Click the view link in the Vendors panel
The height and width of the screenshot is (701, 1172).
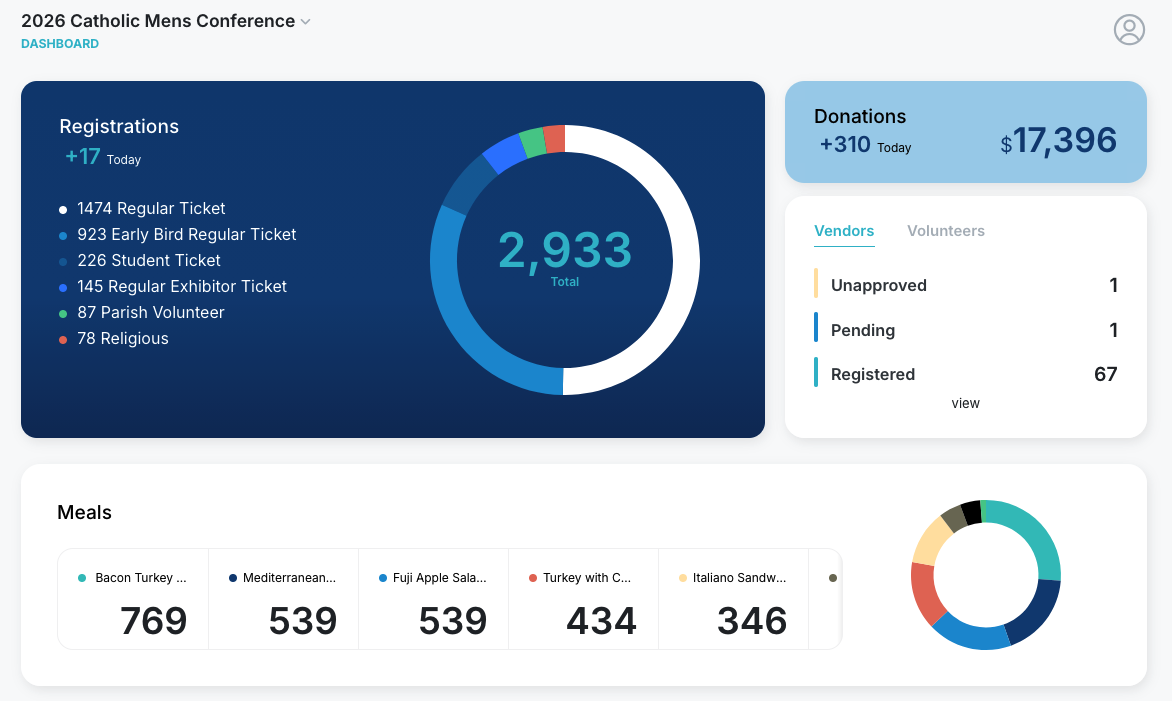click(965, 403)
